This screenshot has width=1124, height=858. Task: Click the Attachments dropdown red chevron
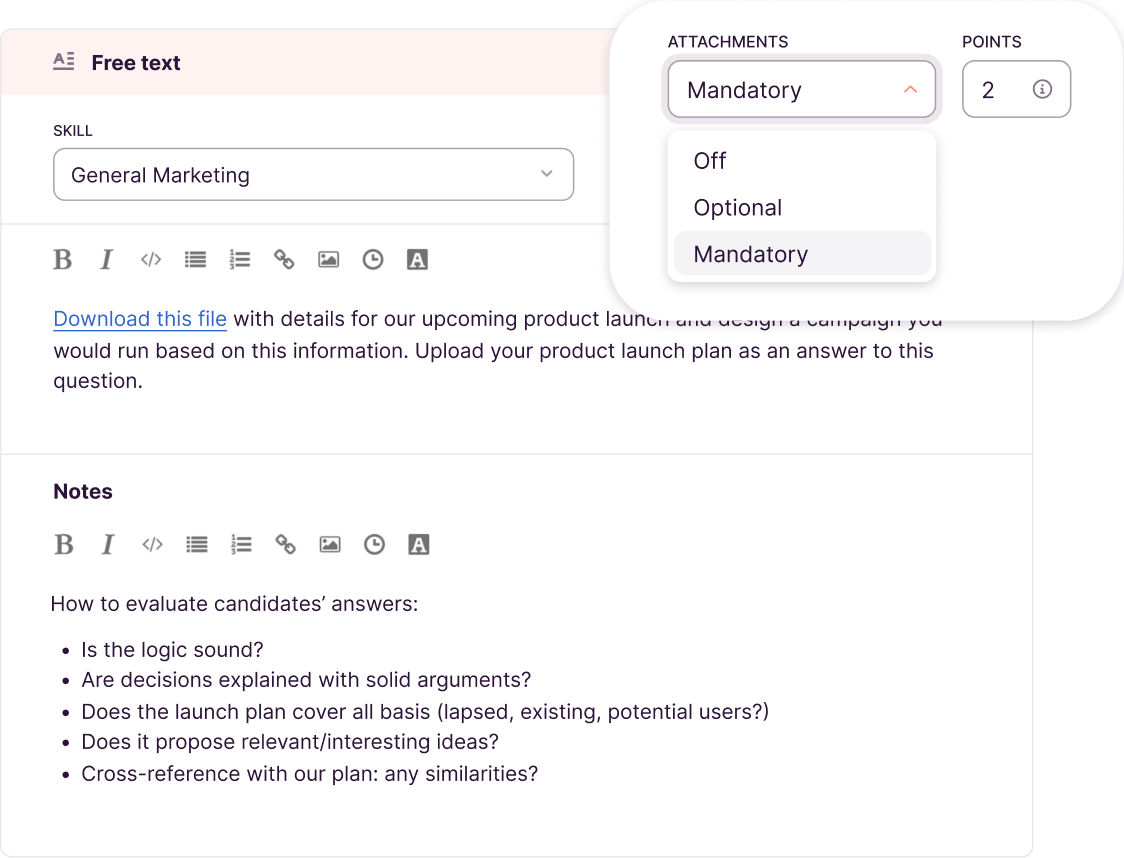click(x=910, y=90)
